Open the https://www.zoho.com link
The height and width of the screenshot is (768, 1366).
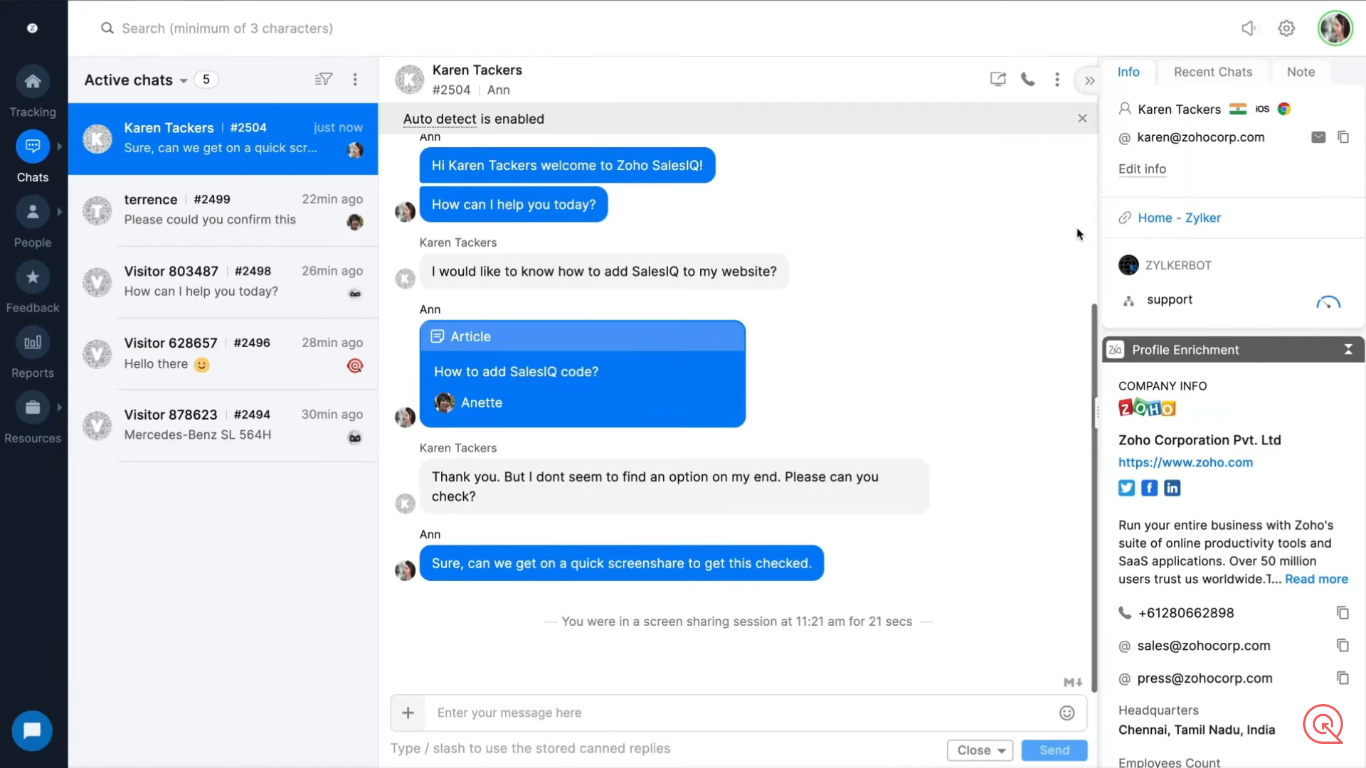pos(1185,462)
